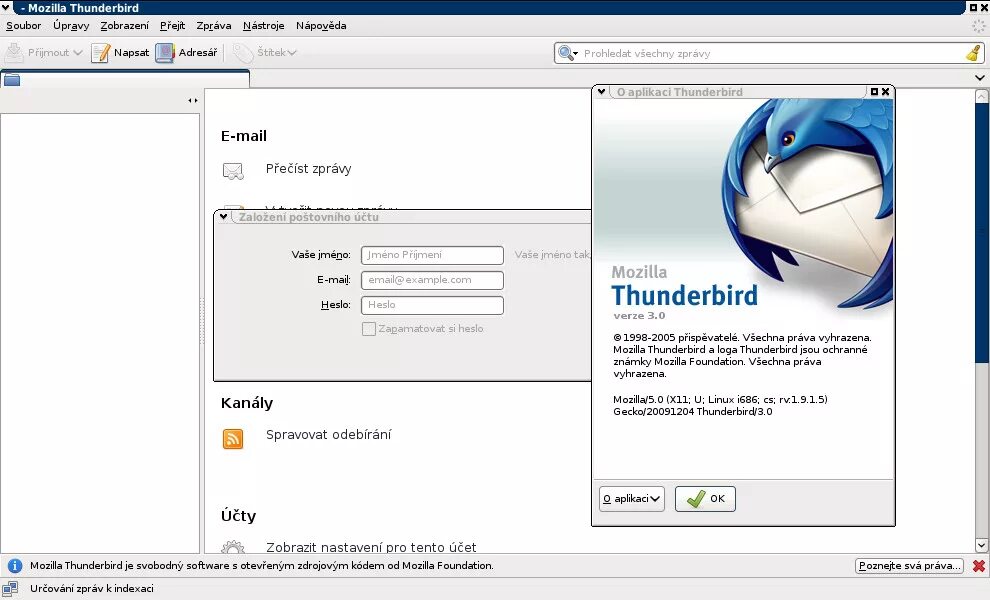Open the Zpráva menu
The width and height of the screenshot is (990, 600).
(x=213, y=26)
